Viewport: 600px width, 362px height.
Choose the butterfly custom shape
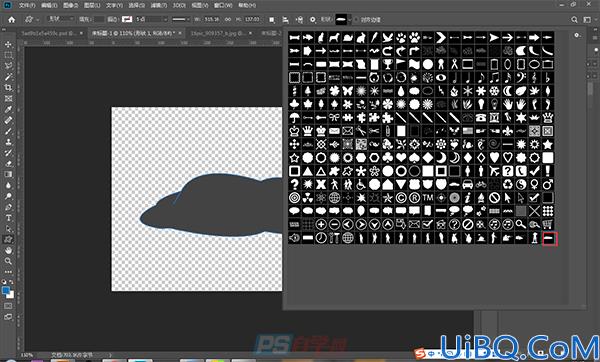[x=347, y=91]
